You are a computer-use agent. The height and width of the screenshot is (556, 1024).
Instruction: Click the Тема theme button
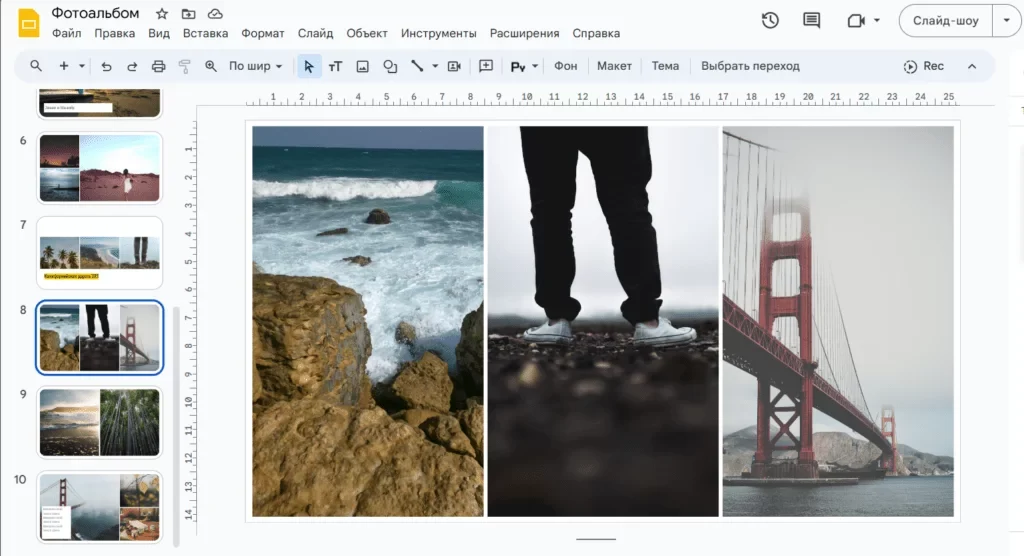pos(665,66)
